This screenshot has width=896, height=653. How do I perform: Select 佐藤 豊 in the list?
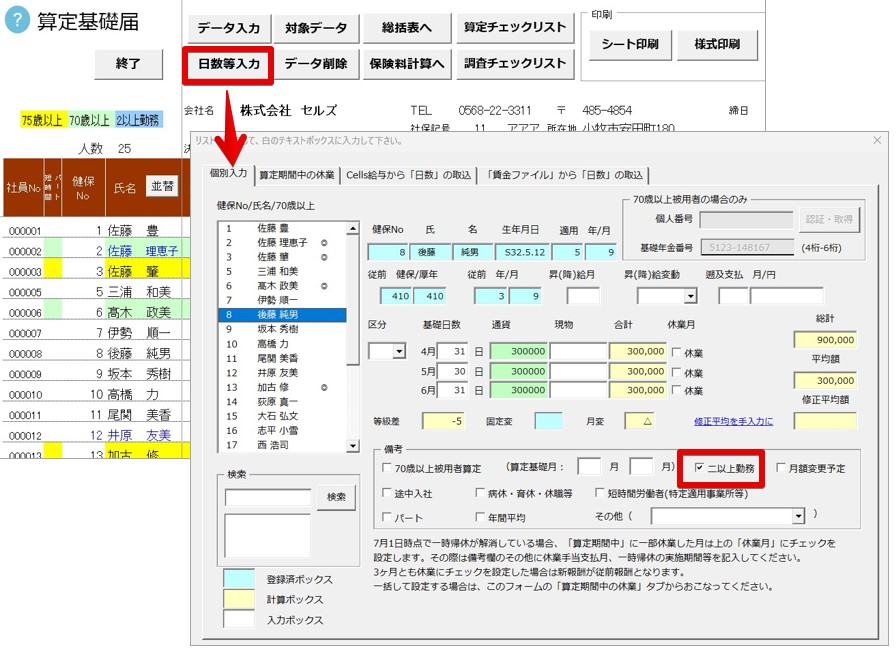pyautogui.click(x=282, y=228)
